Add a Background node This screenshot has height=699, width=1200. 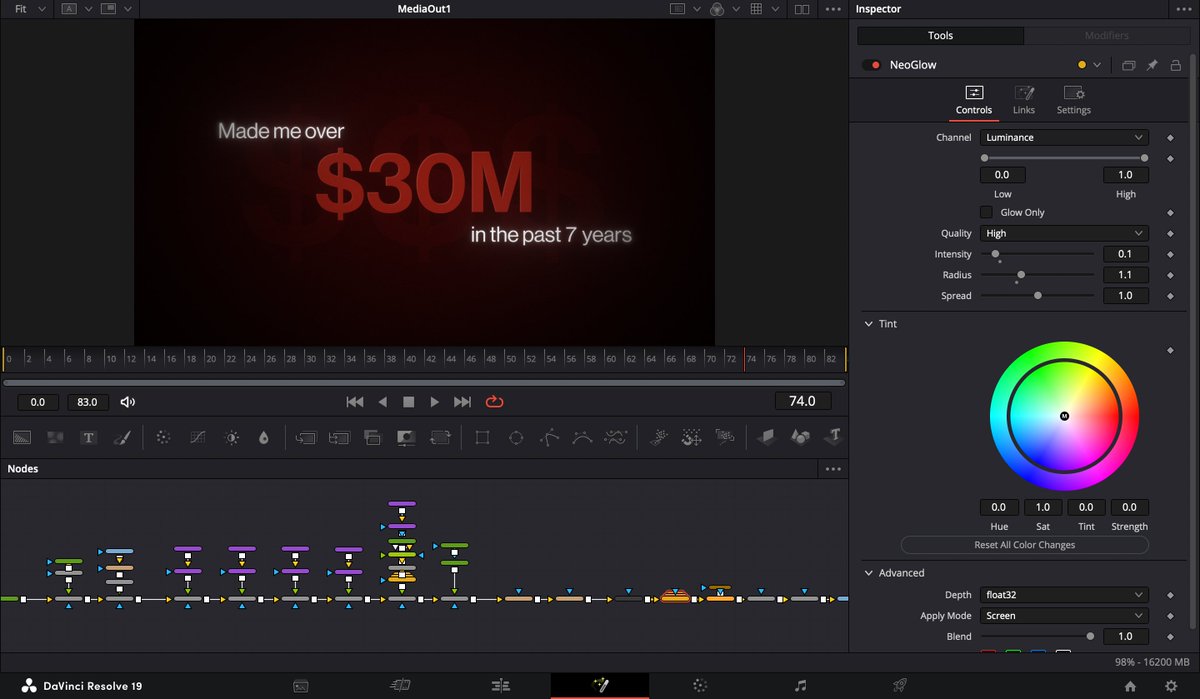point(21,437)
